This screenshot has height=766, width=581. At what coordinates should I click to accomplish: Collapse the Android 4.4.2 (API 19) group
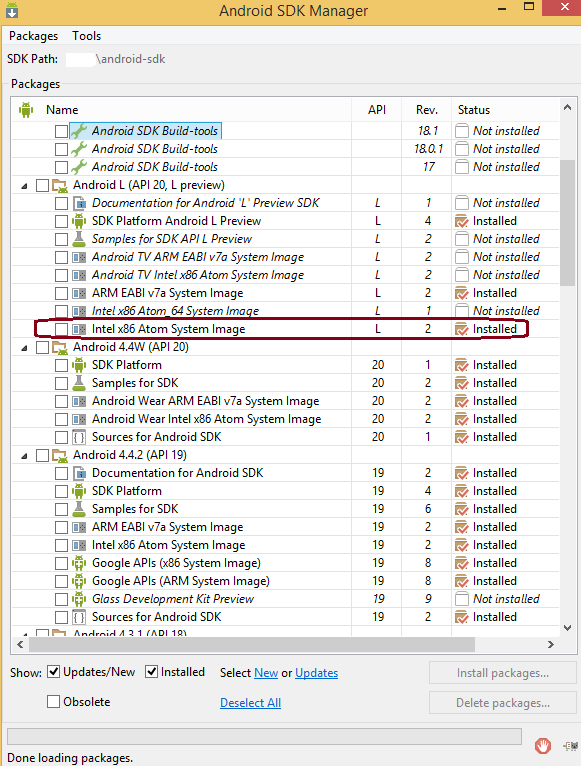pyautogui.click(x=24, y=456)
